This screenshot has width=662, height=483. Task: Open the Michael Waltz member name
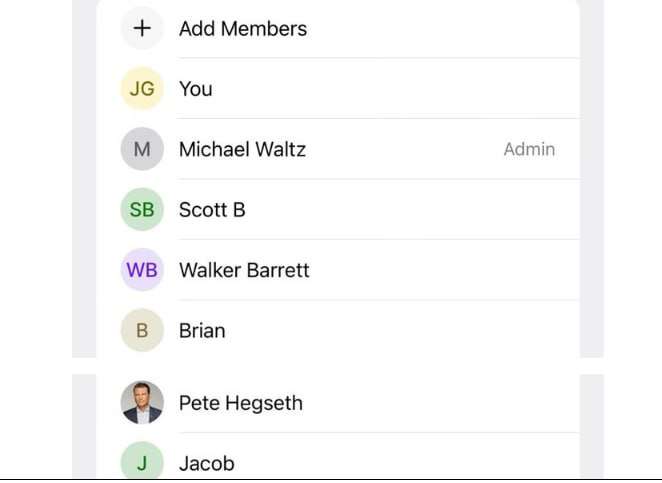tap(242, 149)
